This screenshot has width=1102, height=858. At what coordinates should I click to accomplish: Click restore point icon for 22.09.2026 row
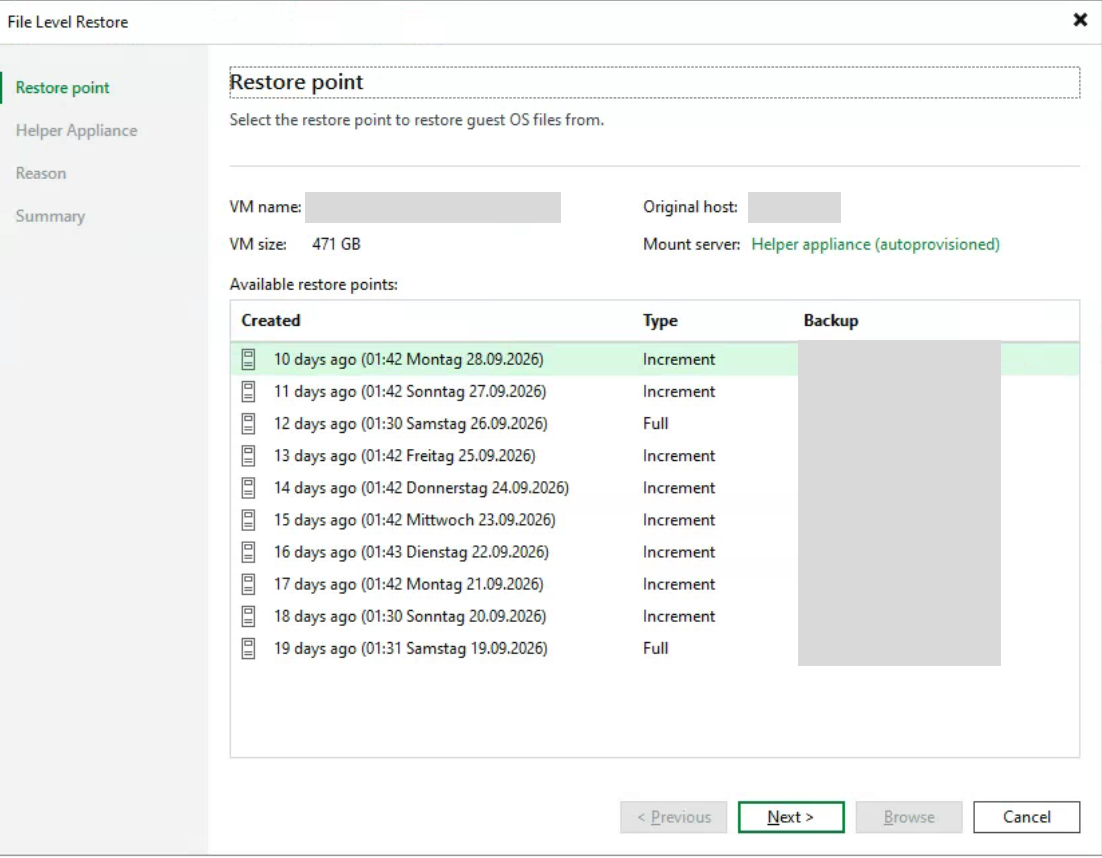click(248, 552)
